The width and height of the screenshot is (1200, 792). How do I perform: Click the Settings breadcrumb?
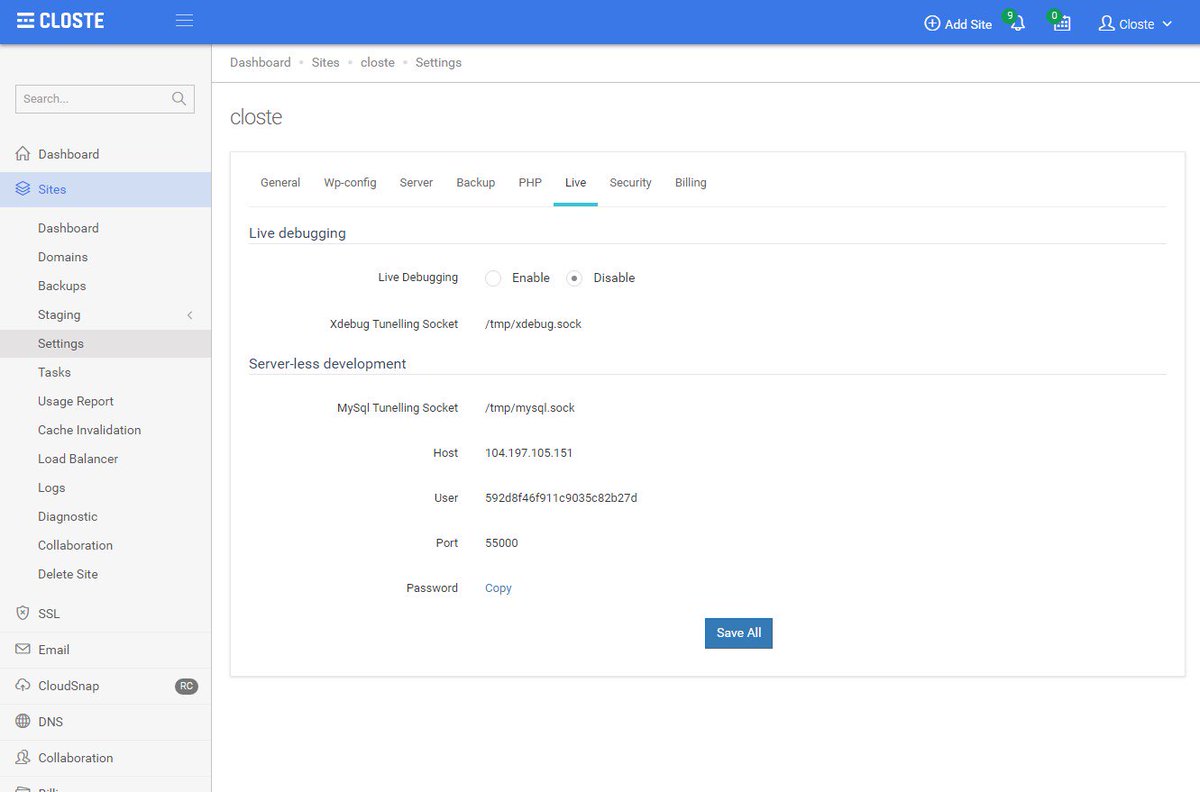(x=439, y=62)
